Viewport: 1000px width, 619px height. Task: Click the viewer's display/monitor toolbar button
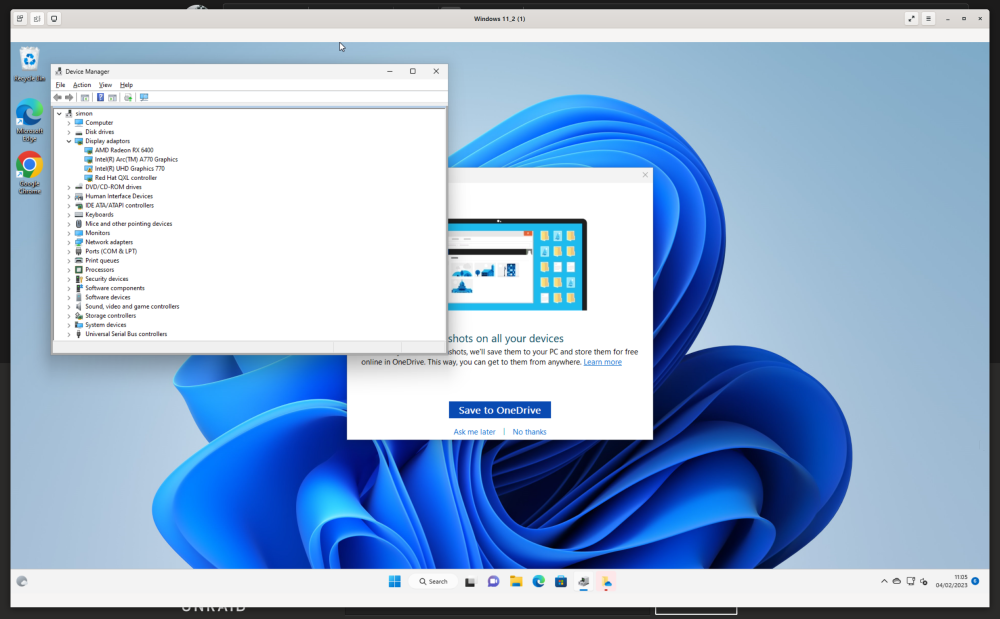tap(54, 19)
